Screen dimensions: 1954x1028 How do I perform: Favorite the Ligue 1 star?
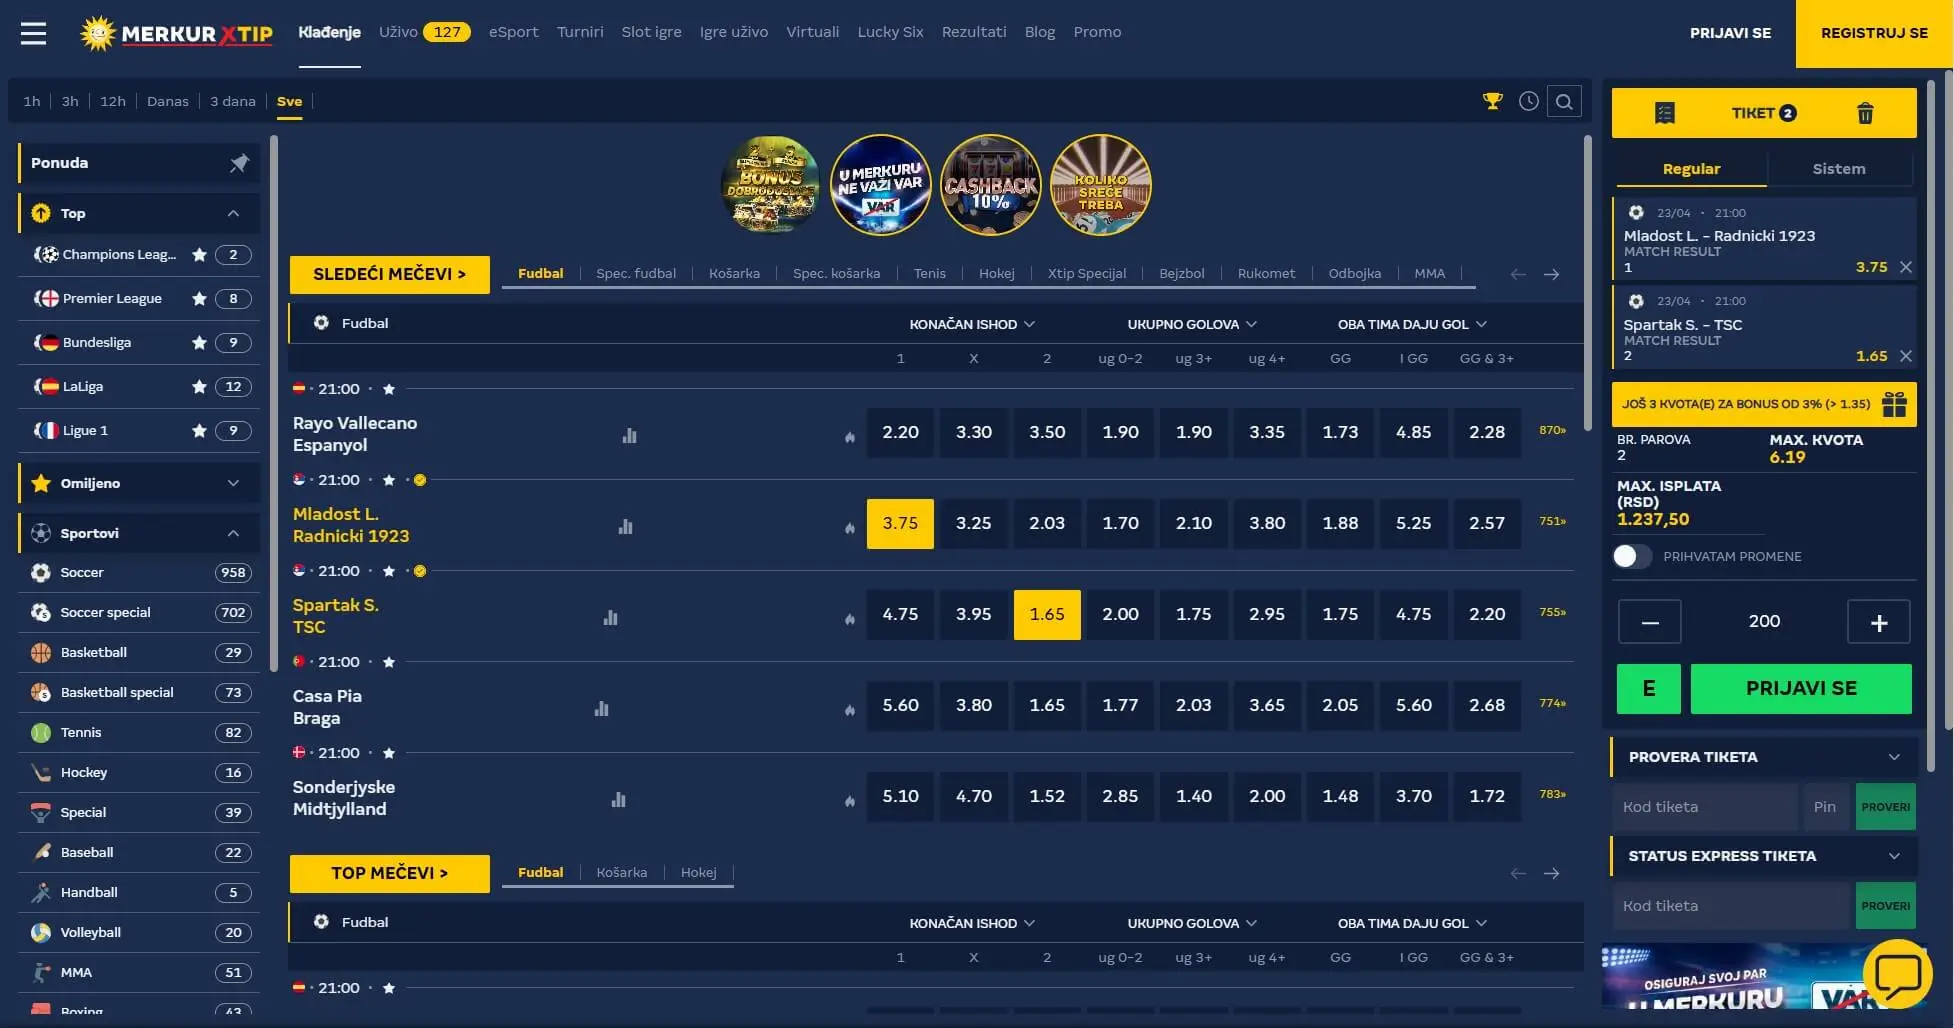199,431
